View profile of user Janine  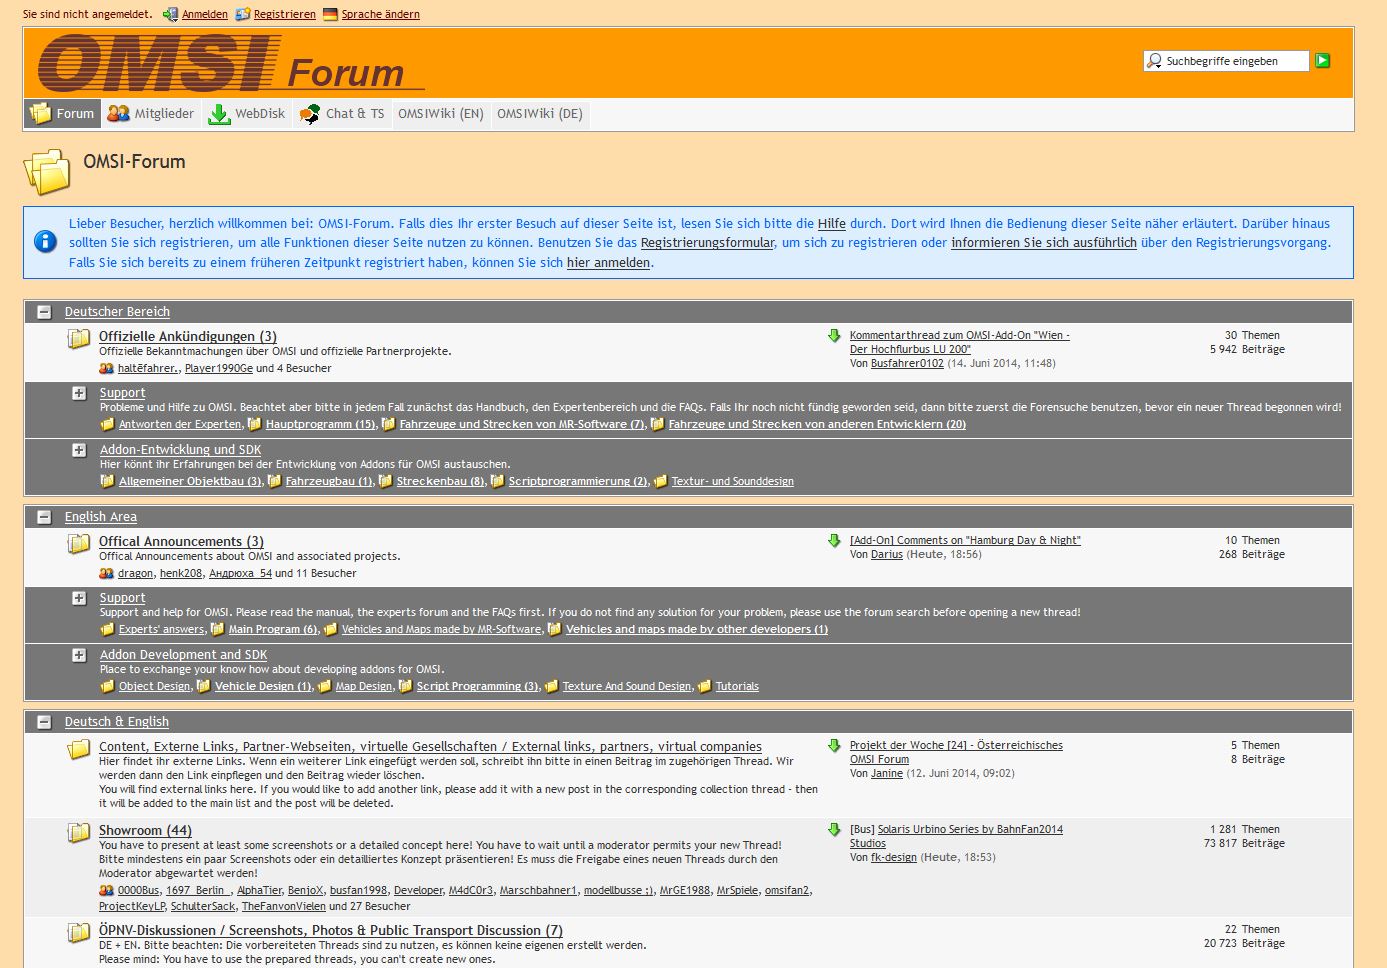click(x=887, y=774)
